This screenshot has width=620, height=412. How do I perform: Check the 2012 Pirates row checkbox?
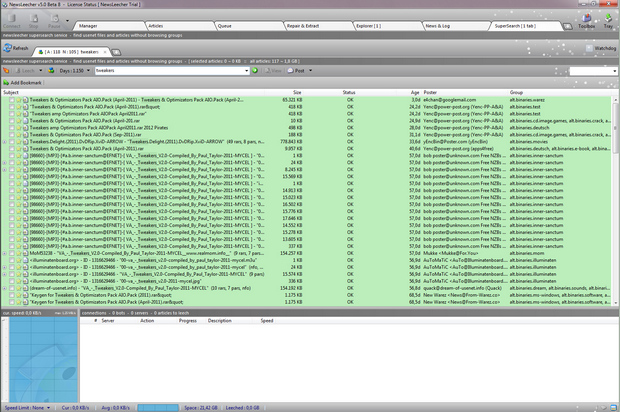pyautogui.click(x=12, y=128)
